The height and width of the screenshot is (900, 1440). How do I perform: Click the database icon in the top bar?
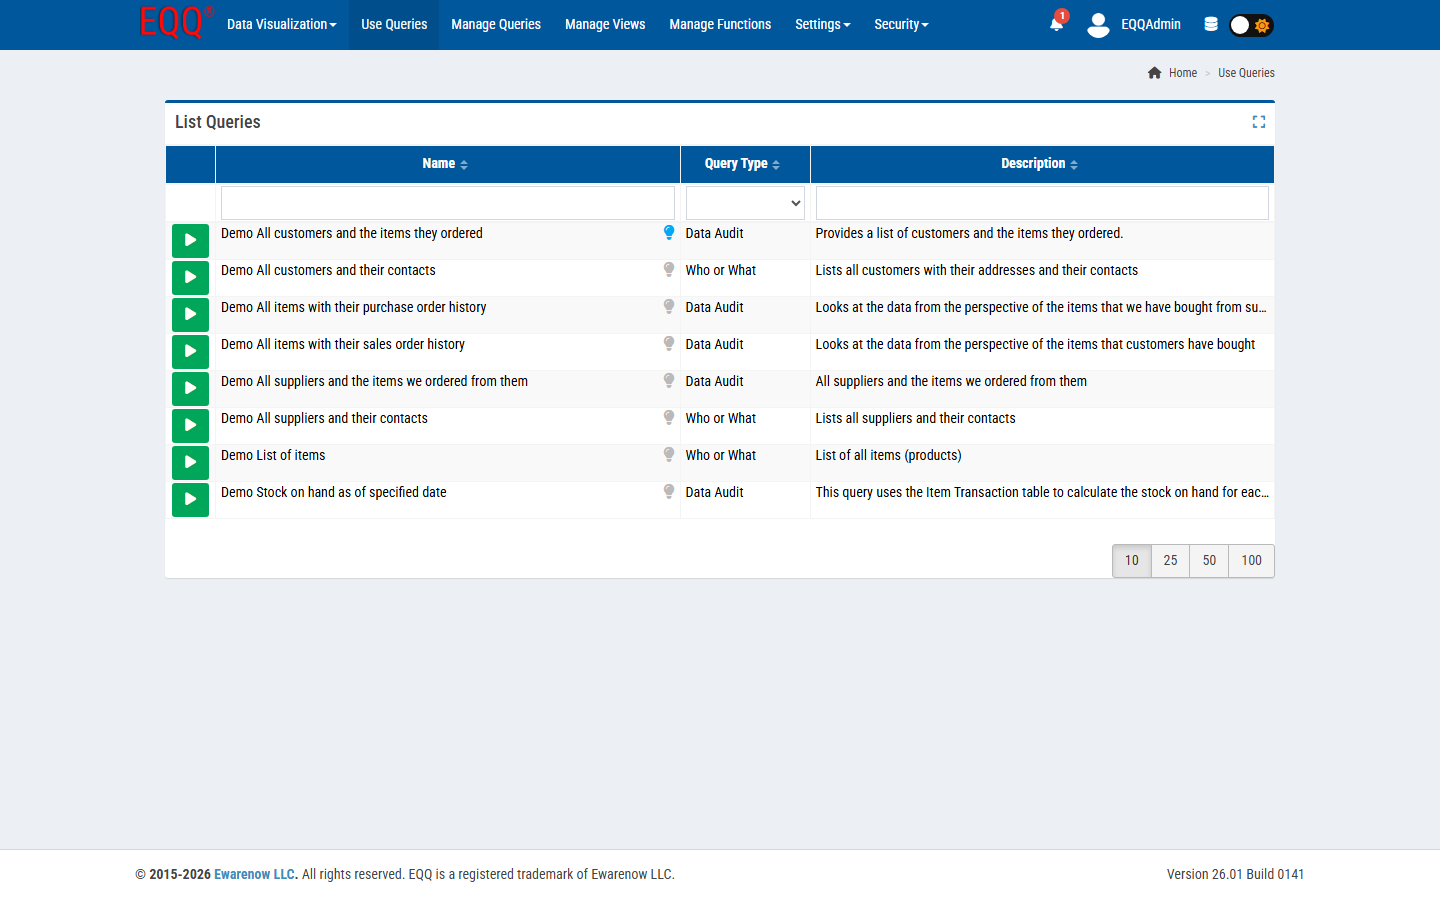(x=1211, y=24)
